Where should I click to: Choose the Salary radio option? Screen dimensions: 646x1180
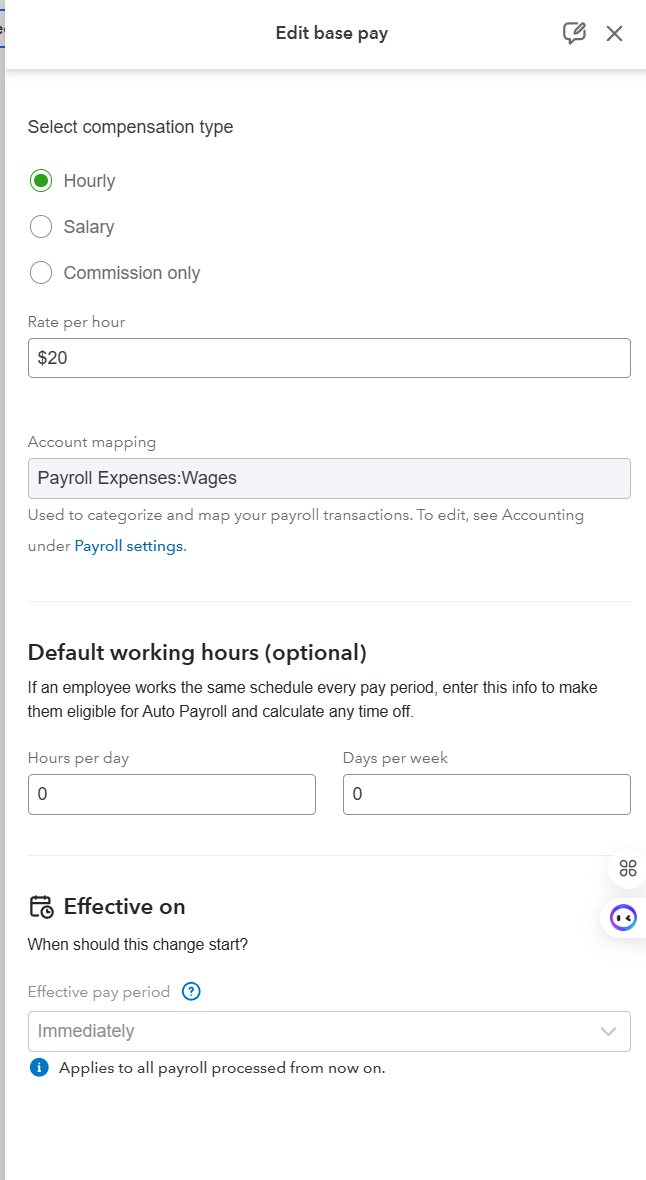pyautogui.click(x=41, y=227)
